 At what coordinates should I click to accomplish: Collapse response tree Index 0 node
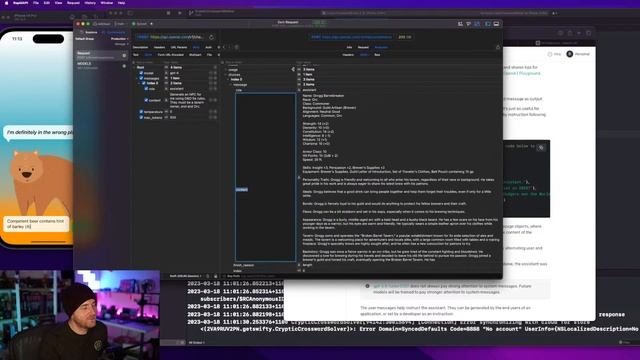(228, 80)
